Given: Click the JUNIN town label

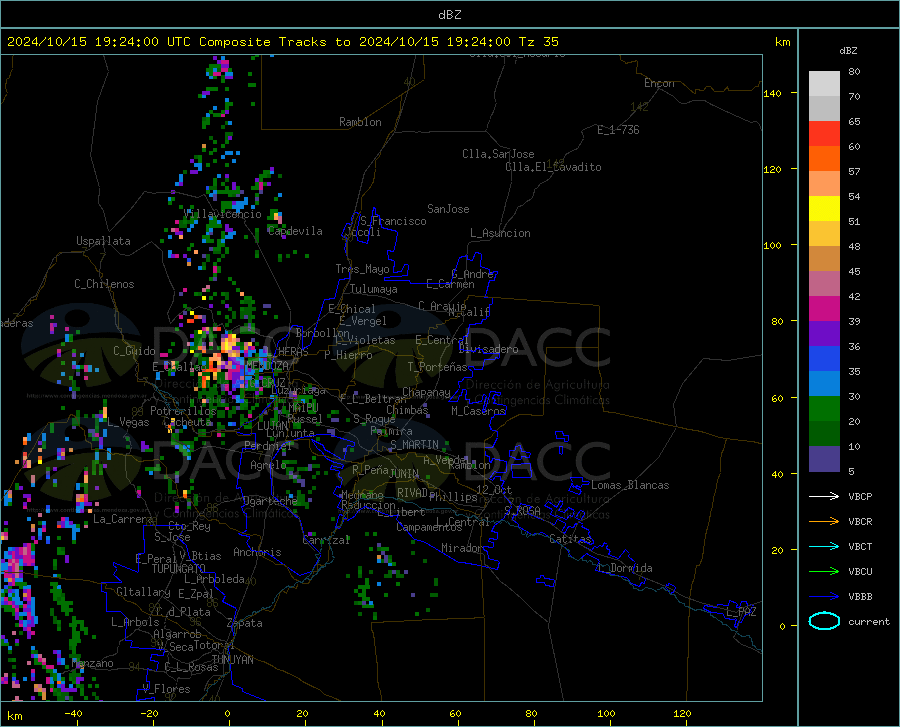Looking at the screenshot, I should click(404, 474).
